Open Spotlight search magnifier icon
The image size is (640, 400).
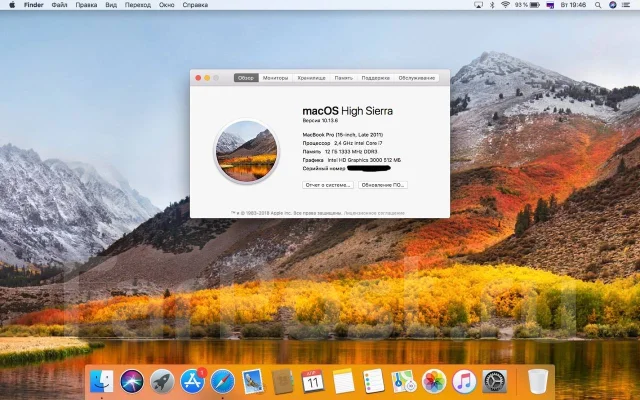(x=598, y=5)
